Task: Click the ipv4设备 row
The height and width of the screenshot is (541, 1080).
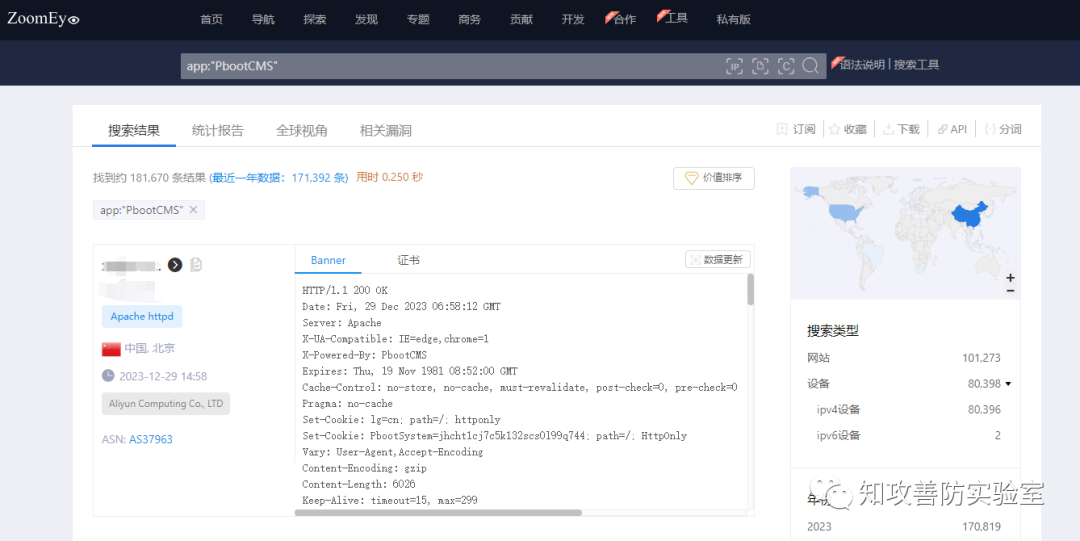Action: tap(908, 409)
